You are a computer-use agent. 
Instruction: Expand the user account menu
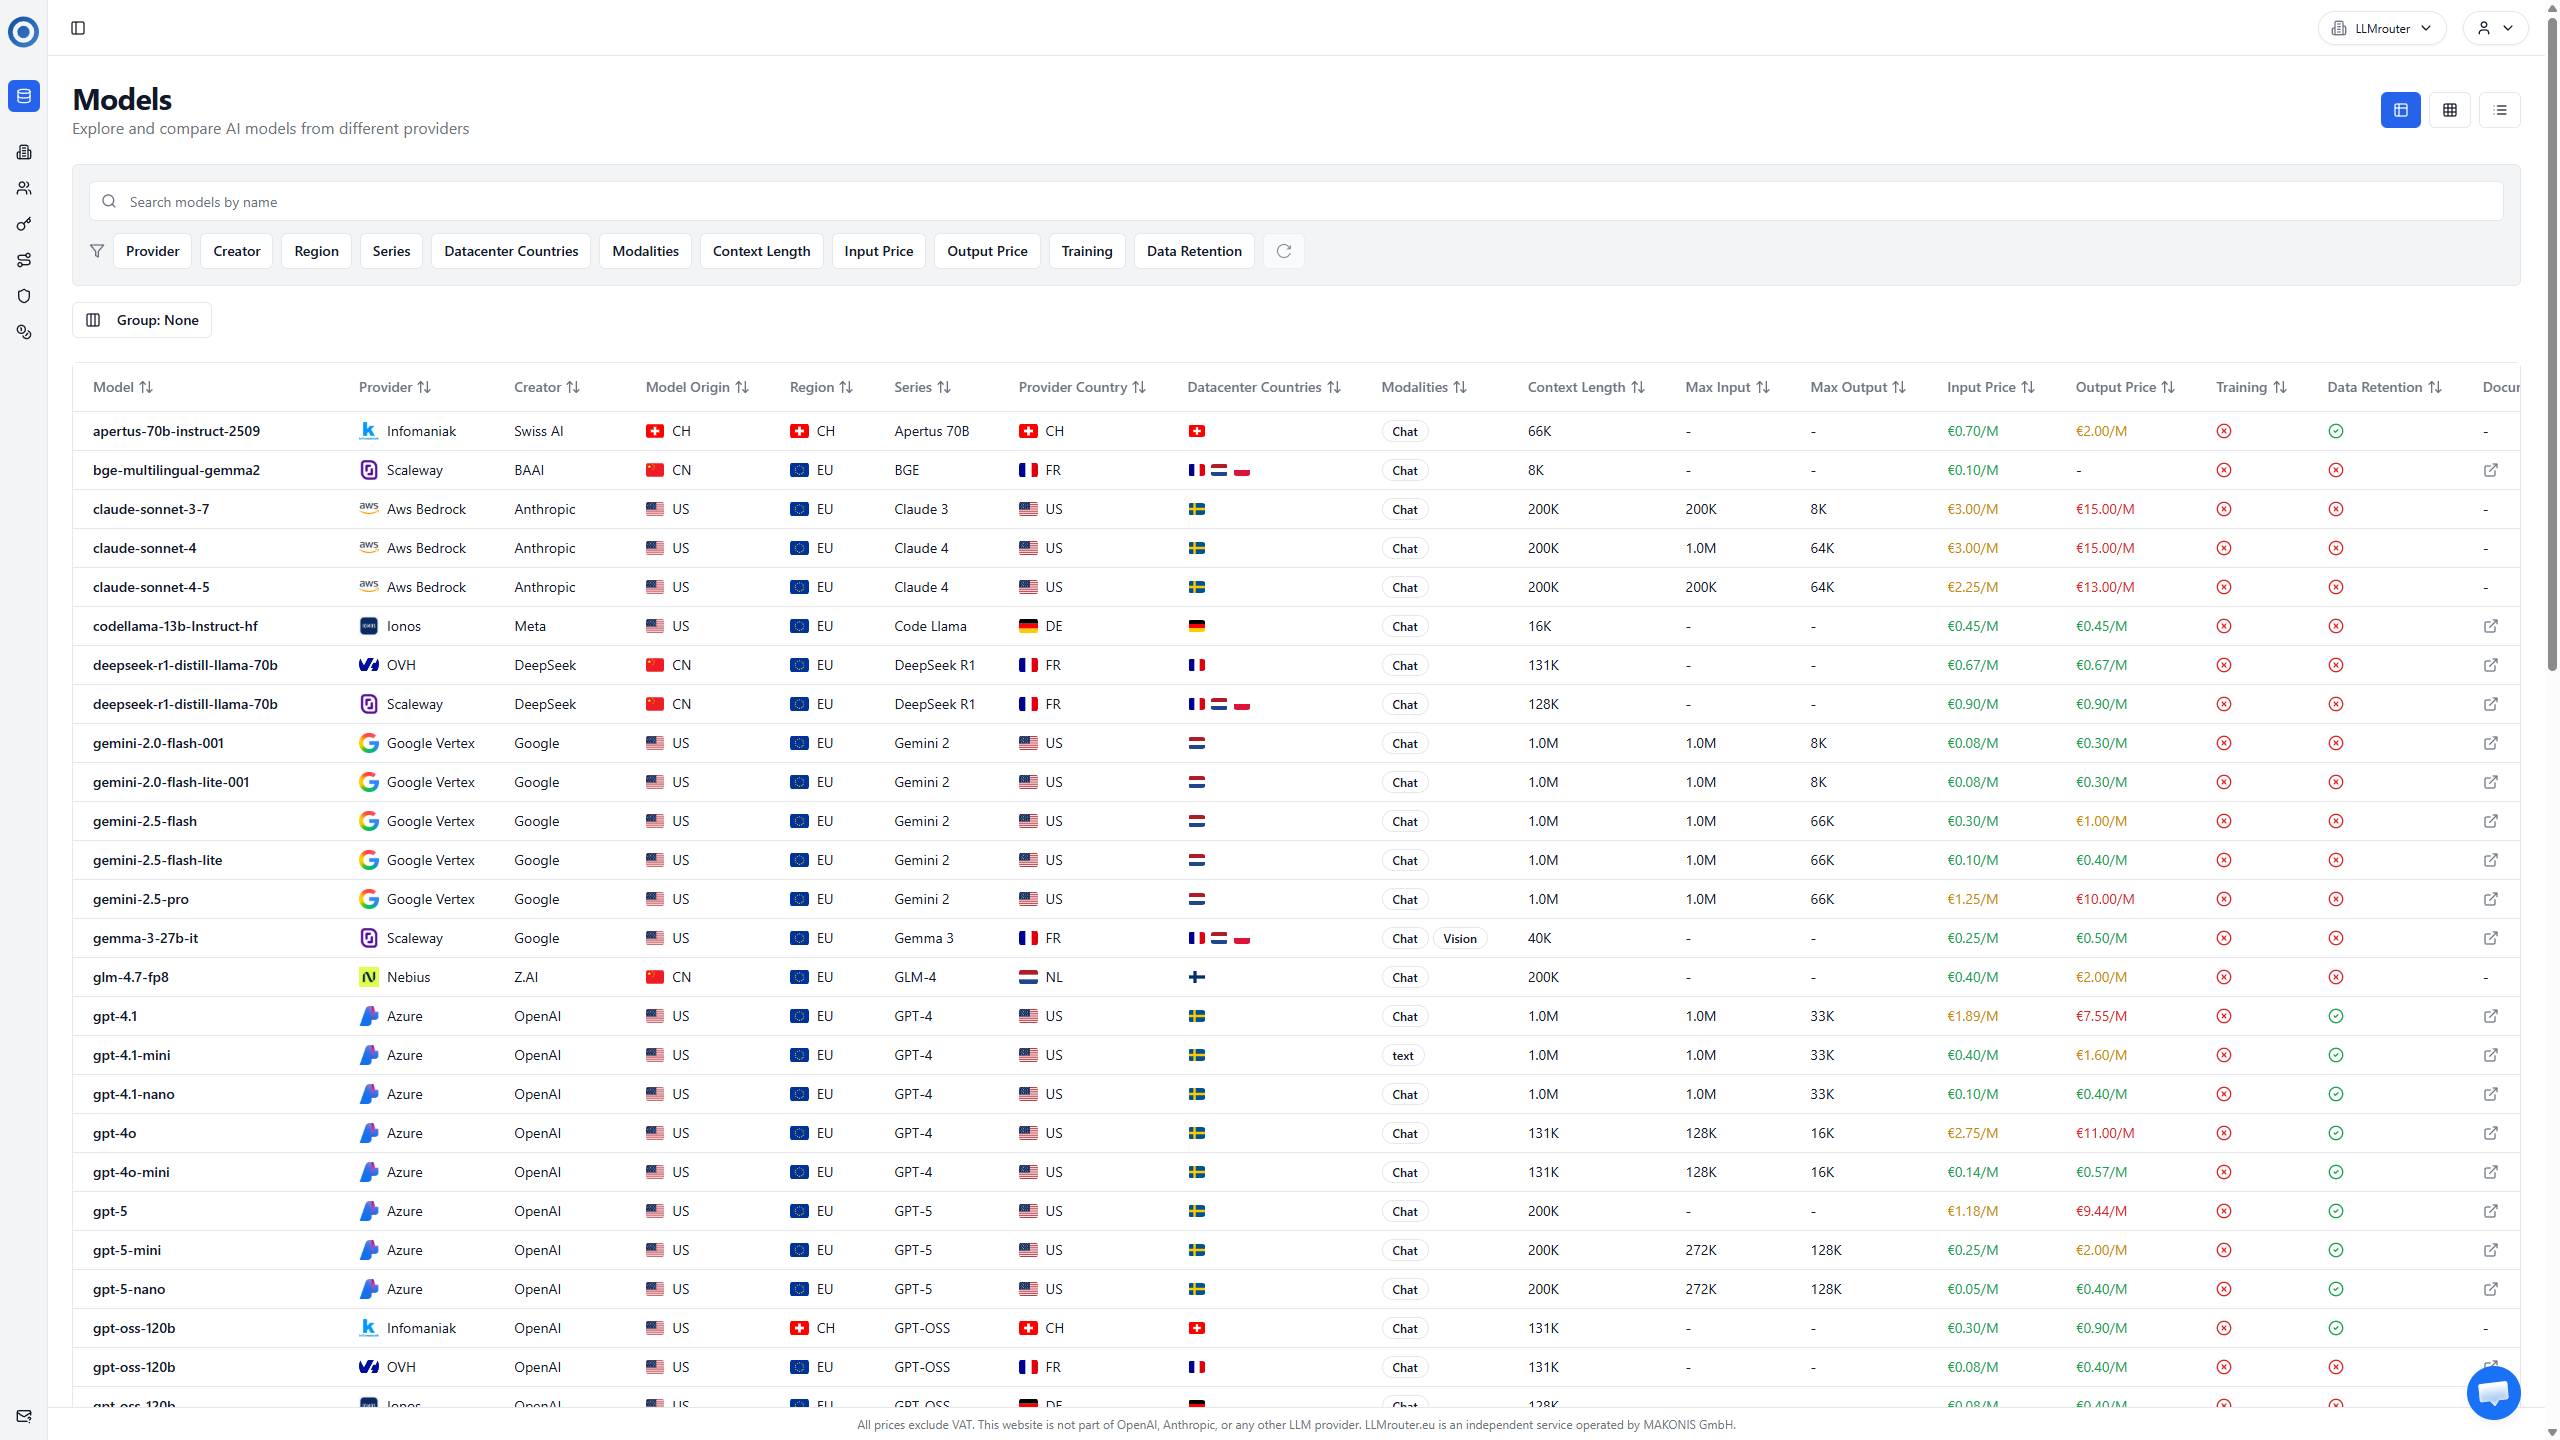[x=2495, y=28]
